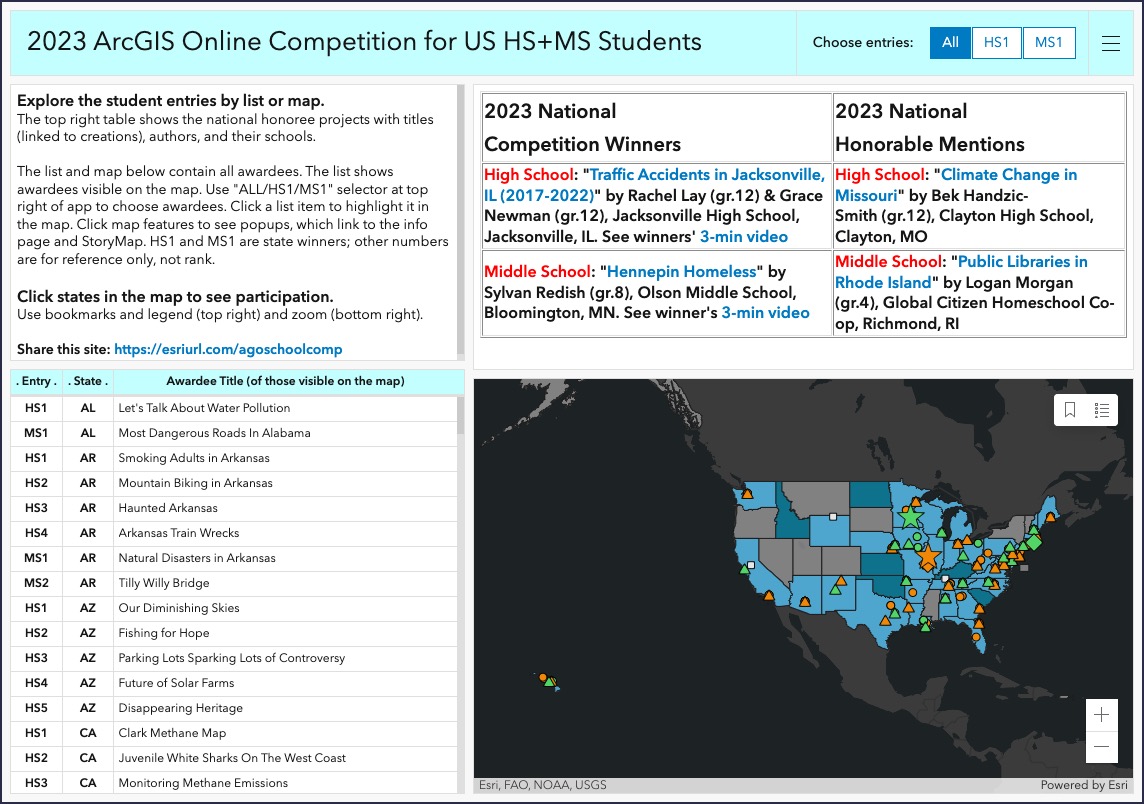Filter entries to MS1 only
The width and height of the screenshot is (1144, 804).
click(x=1049, y=43)
